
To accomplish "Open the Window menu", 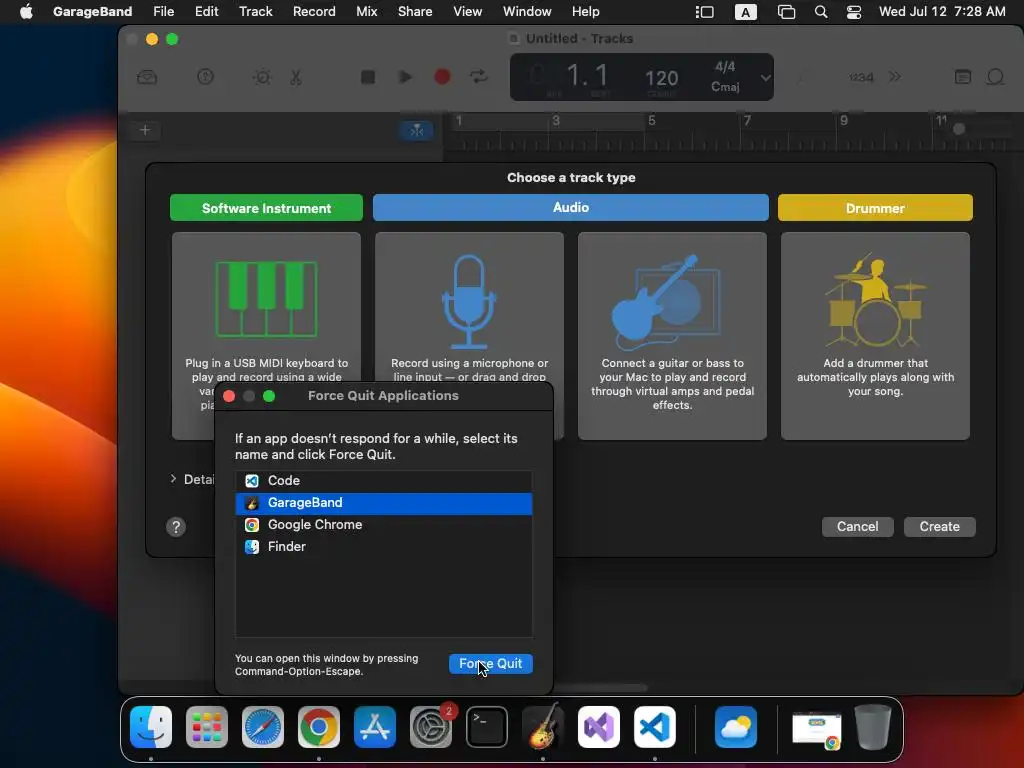I will [x=527, y=12].
